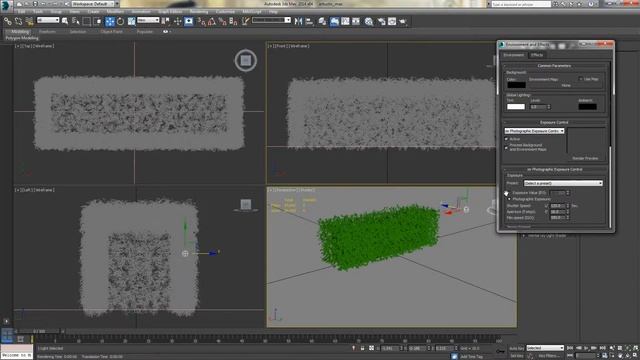Toggle the Angle Snap icon

point(212,21)
